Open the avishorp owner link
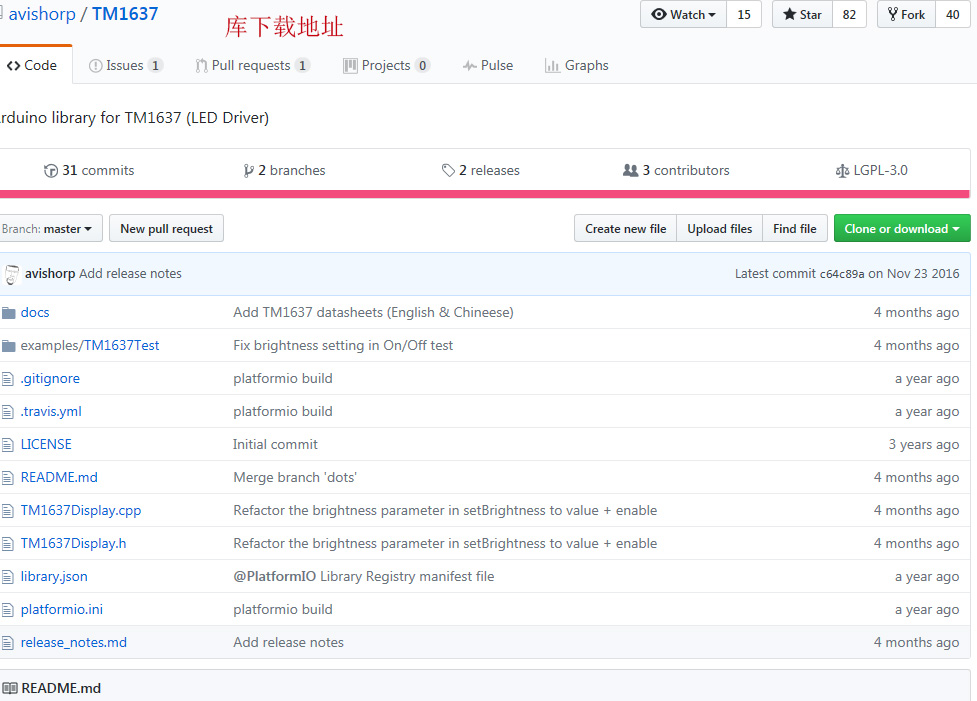 pyautogui.click(x=42, y=14)
